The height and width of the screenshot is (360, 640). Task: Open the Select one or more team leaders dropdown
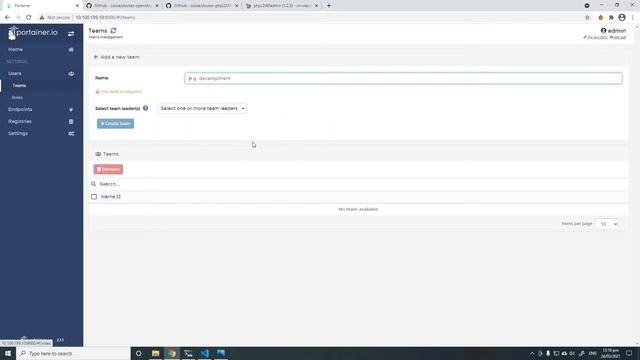202,109
